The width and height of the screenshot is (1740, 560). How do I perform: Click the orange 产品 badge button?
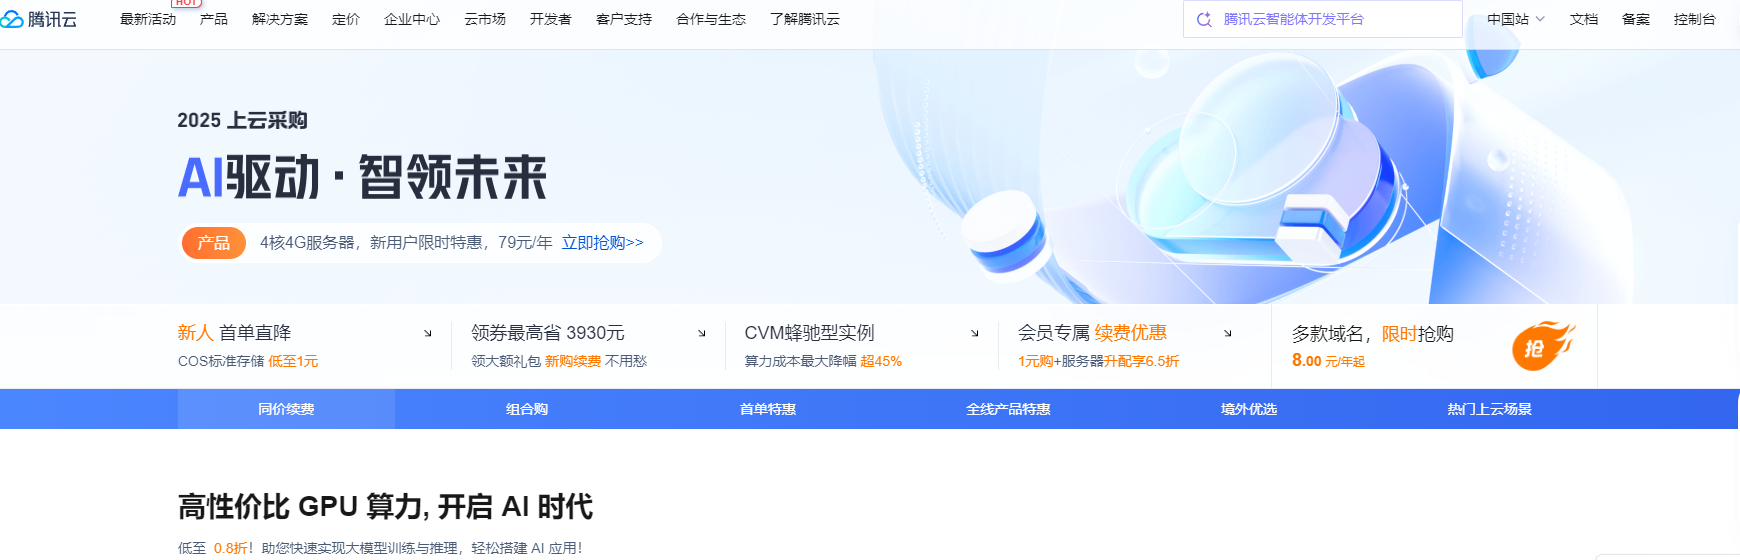(214, 243)
